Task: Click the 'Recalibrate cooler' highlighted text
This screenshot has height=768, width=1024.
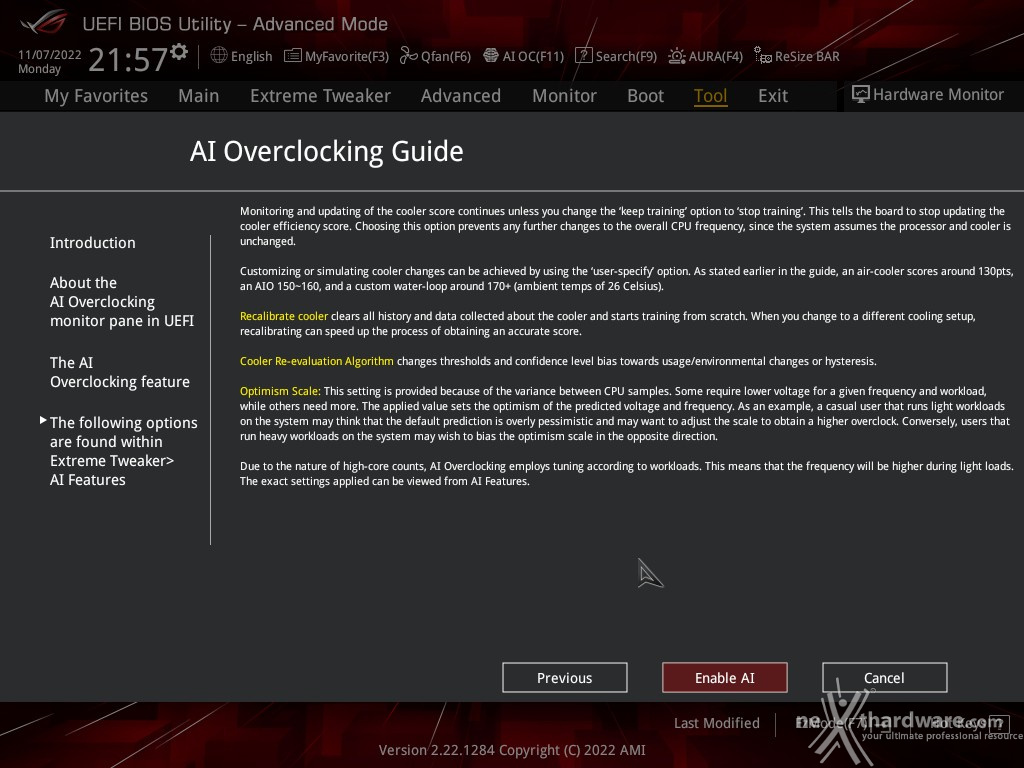Action: tap(283, 316)
